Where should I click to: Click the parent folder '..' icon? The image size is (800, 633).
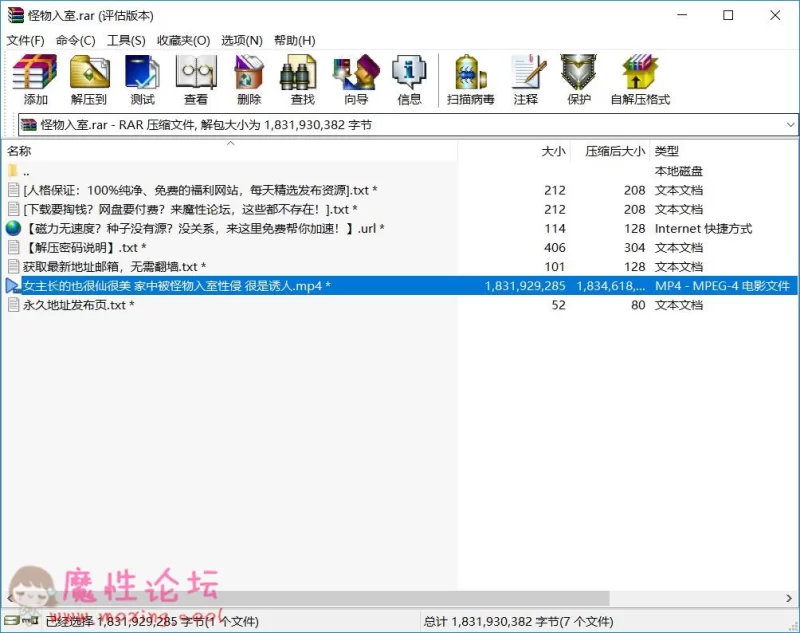click(x=13, y=170)
